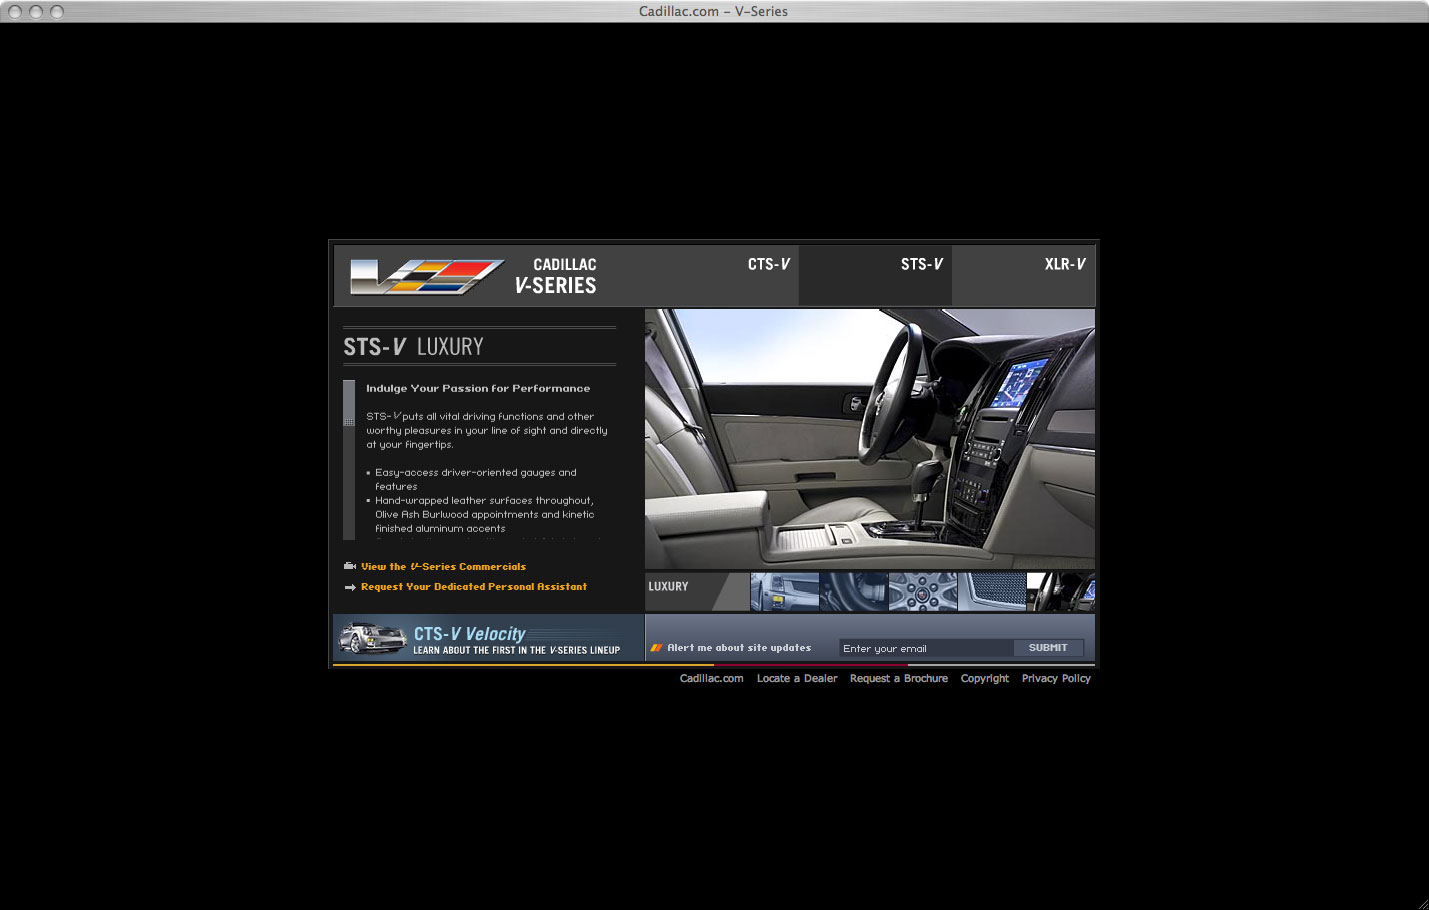Open View the V-Series Commercials link
Image resolution: width=1429 pixels, height=910 pixels.
pos(443,566)
